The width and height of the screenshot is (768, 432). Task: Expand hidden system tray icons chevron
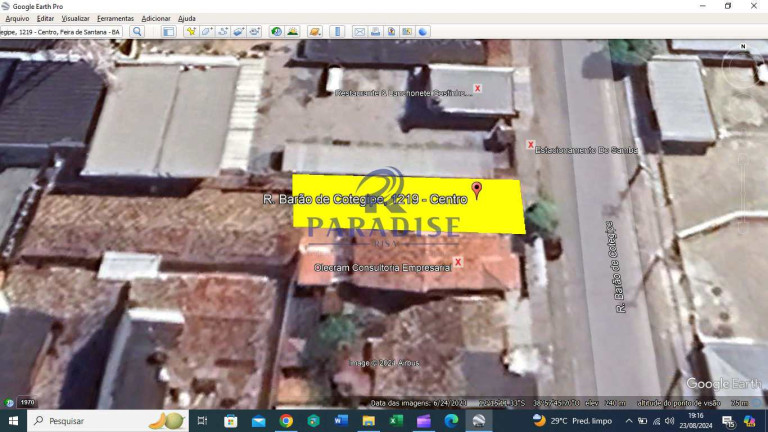tap(629, 421)
